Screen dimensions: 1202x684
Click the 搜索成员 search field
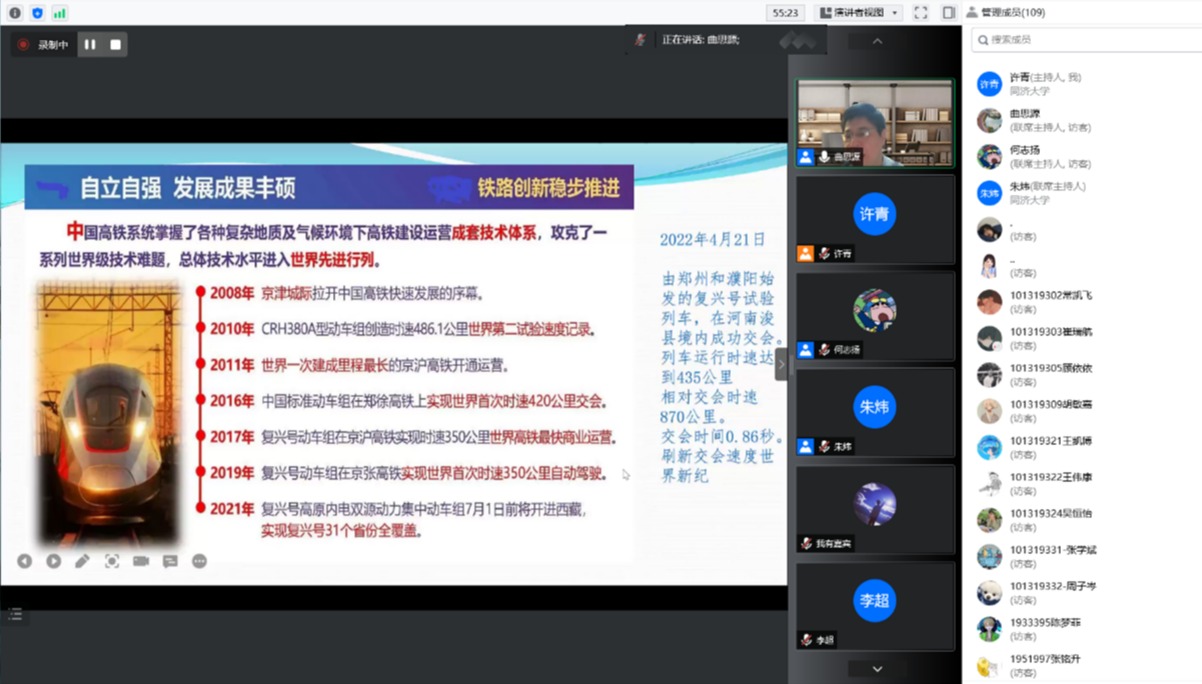point(1085,40)
